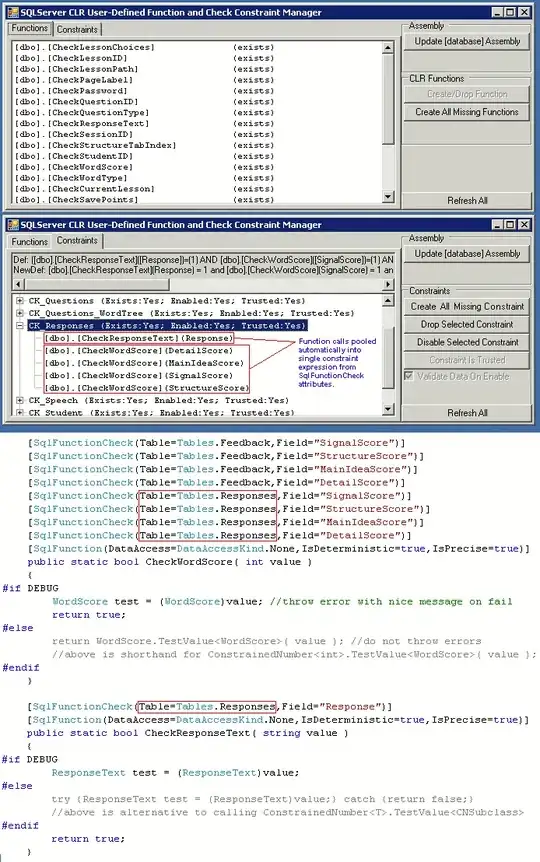The image size is (540, 862).
Task: Collapse the CK_Responses tree node
Action: pyautogui.click(x=20, y=325)
